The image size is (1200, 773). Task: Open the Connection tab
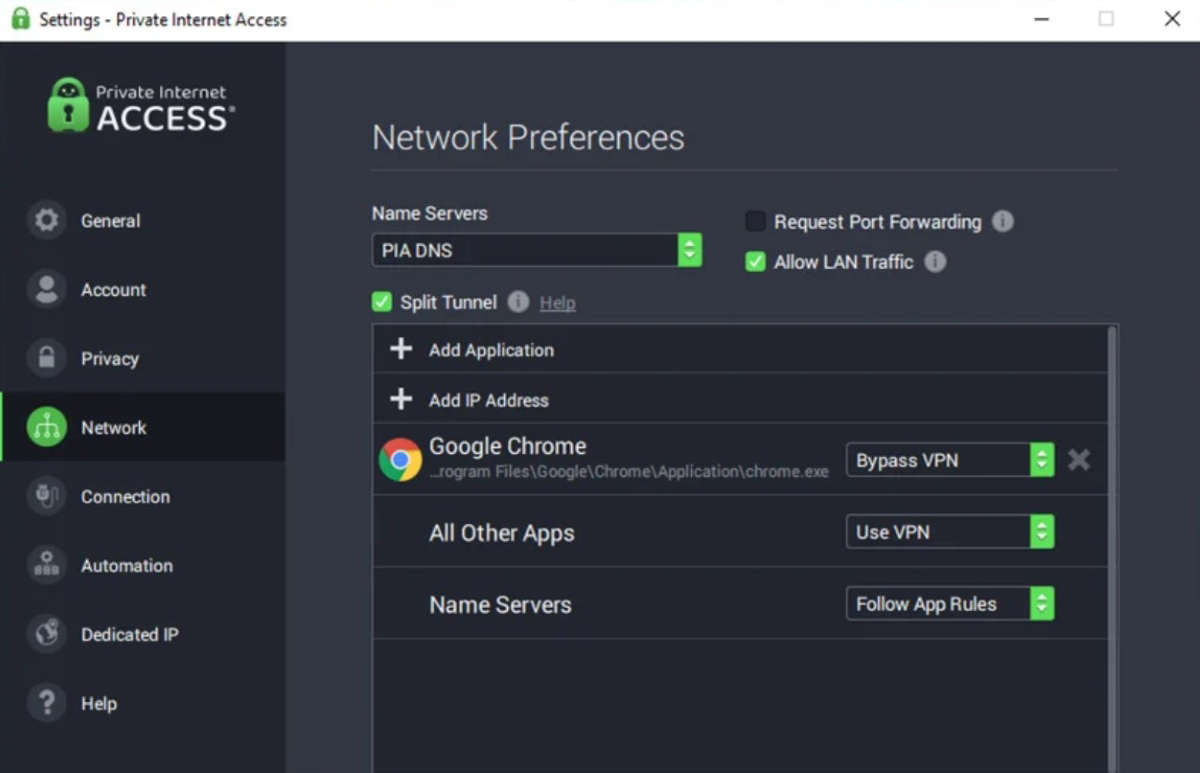click(143, 496)
